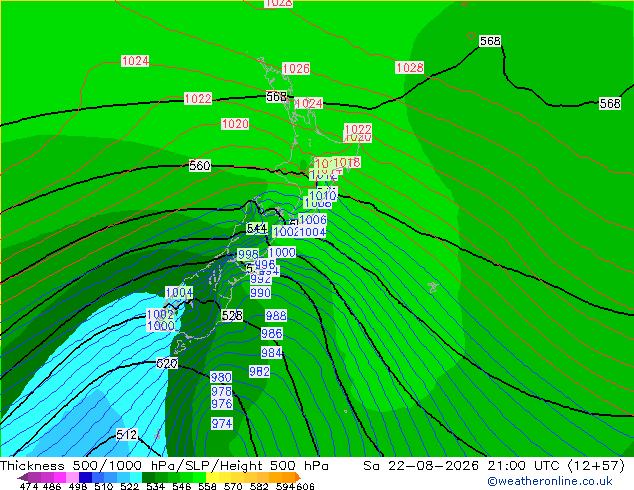This screenshot has width=634, height=490.
Task: Click legend value 582
Action: (259, 486)
